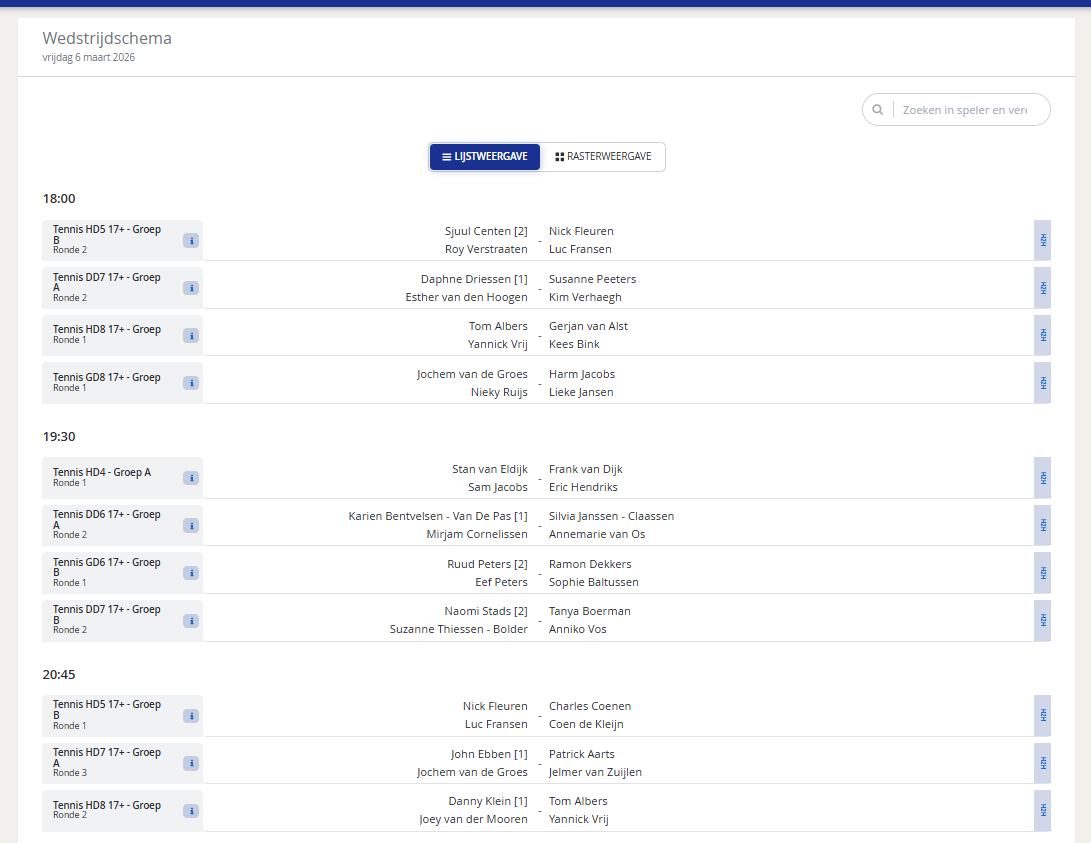Image resolution: width=1091 pixels, height=843 pixels.
Task: Click info icon for Tennis HD7 Groep A match
Action: point(191,763)
